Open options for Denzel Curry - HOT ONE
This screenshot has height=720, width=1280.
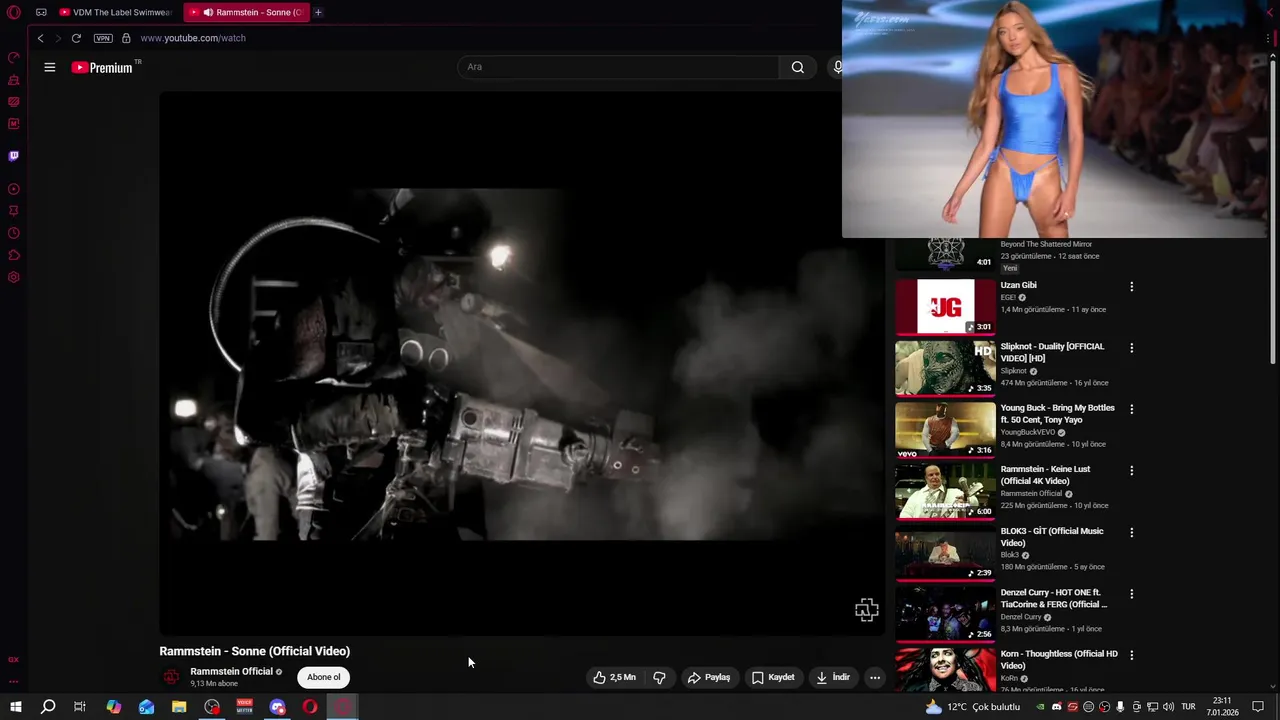1132,593
